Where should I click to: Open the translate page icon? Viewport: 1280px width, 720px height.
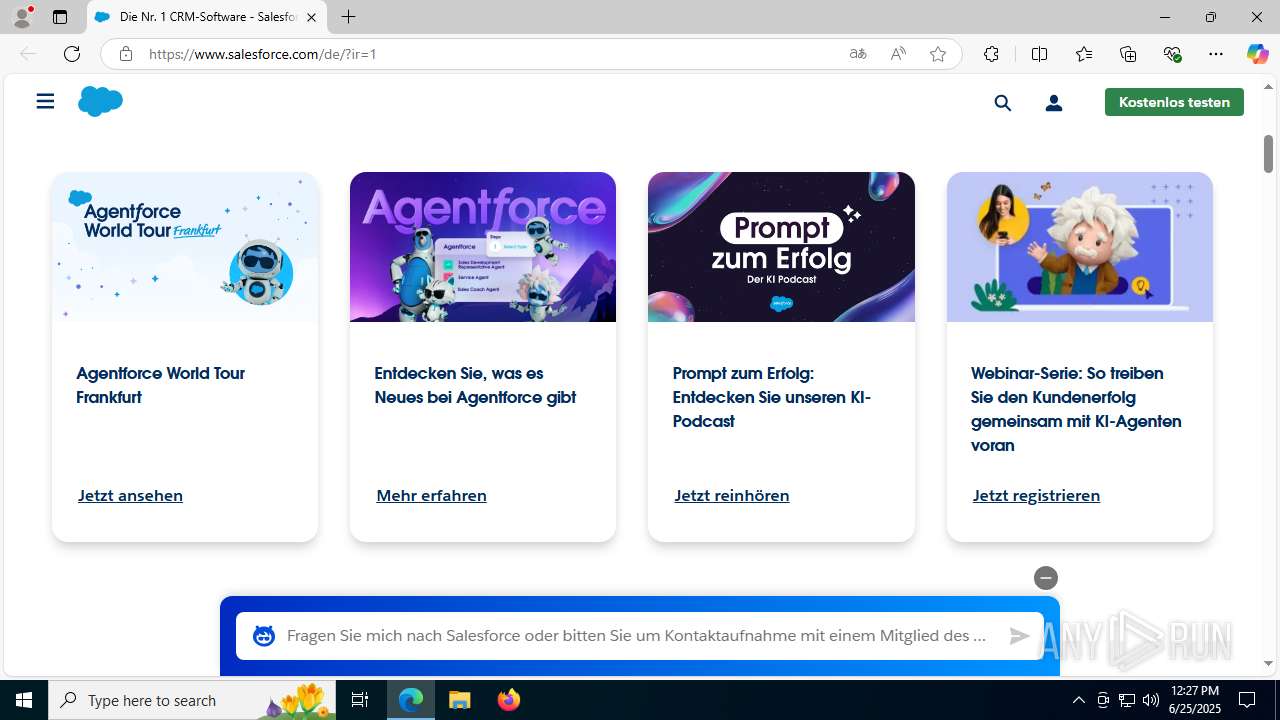coord(858,54)
